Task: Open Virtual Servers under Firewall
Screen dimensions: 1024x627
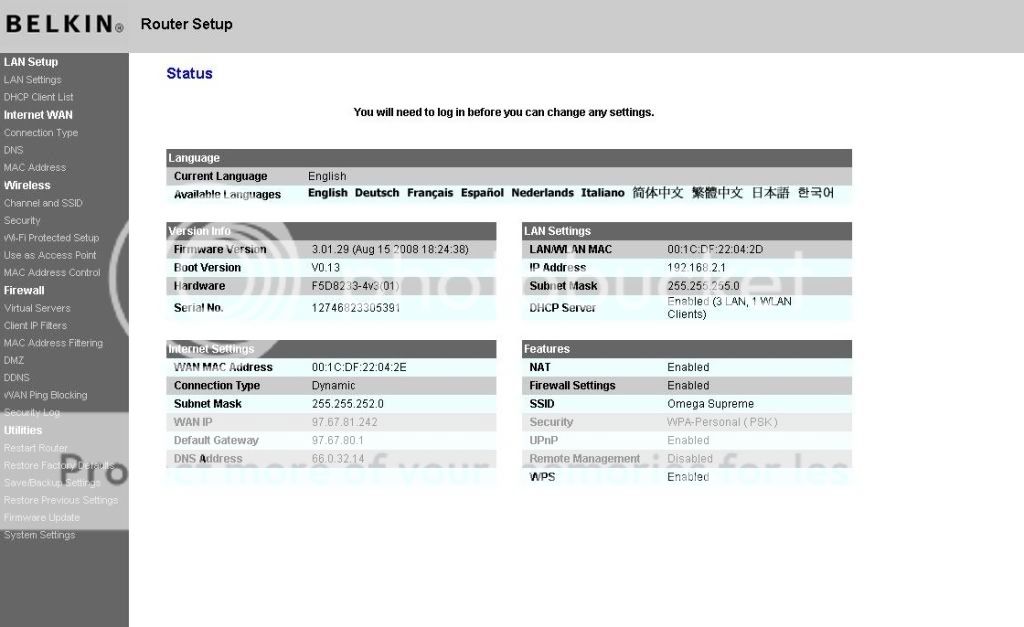Action: pos(37,308)
